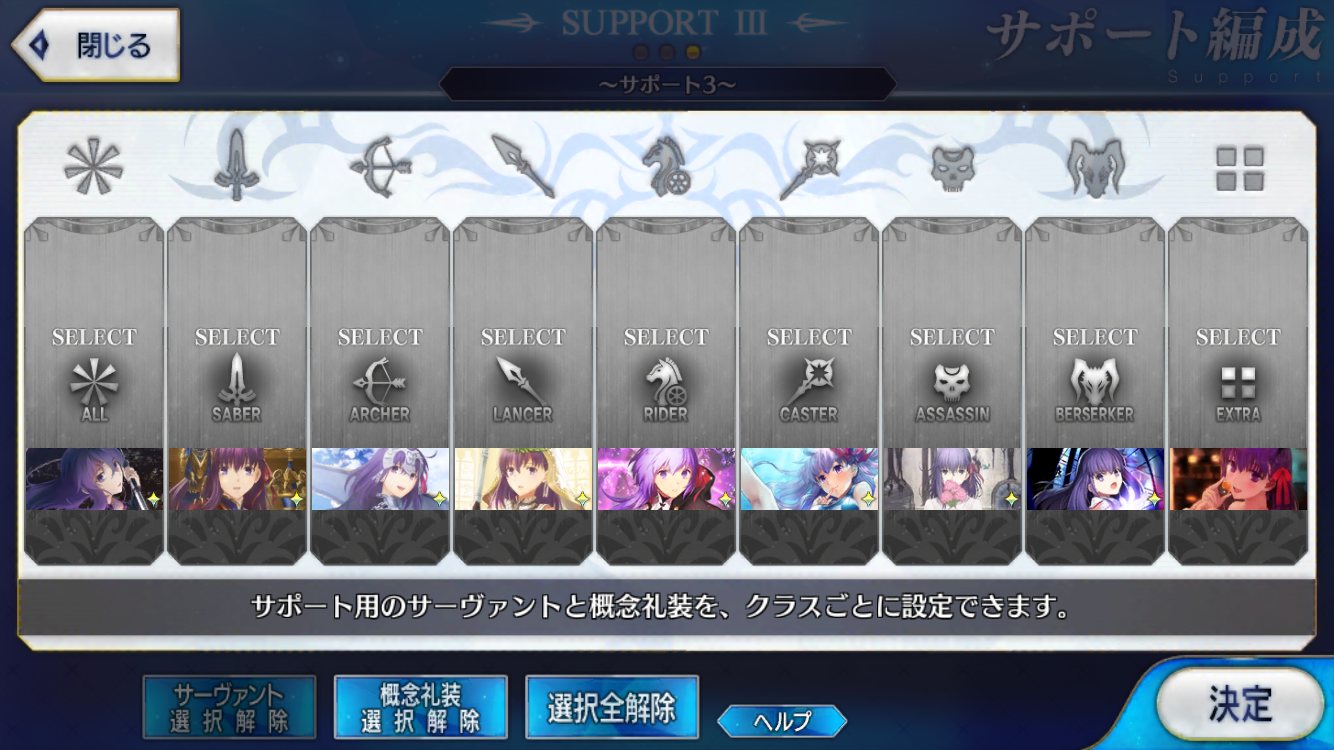Select a servant for the ALL slot
Image resolution: width=1334 pixels, height=750 pixels.
(x=94, y=333)
